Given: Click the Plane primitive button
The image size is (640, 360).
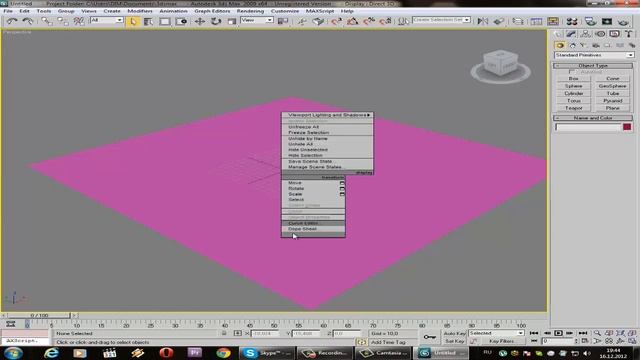Looking at the screenshot, I should coord(612,108).
